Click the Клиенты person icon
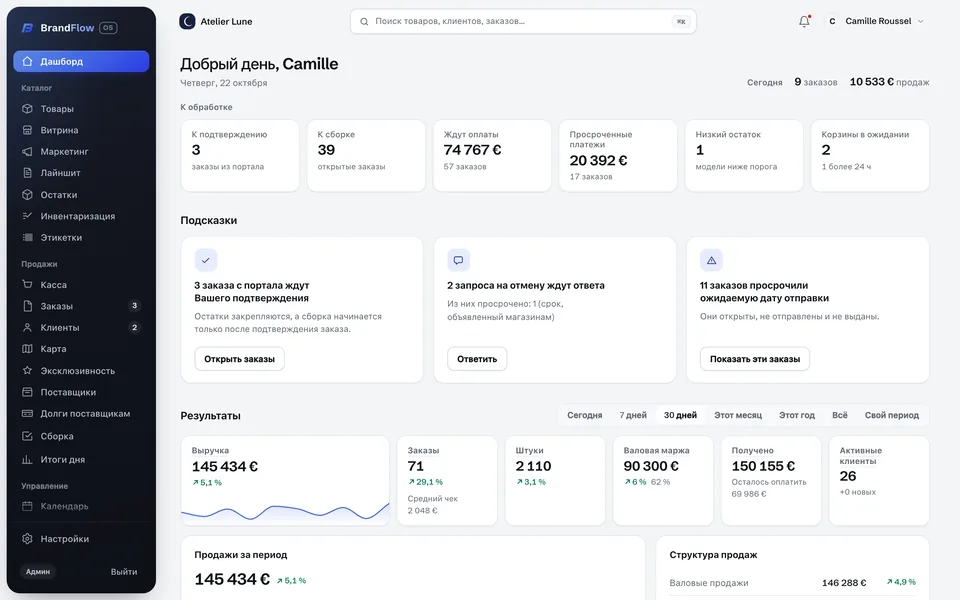Image resolution: width=960 pixels, height=600 pixels. coord(27,328)
